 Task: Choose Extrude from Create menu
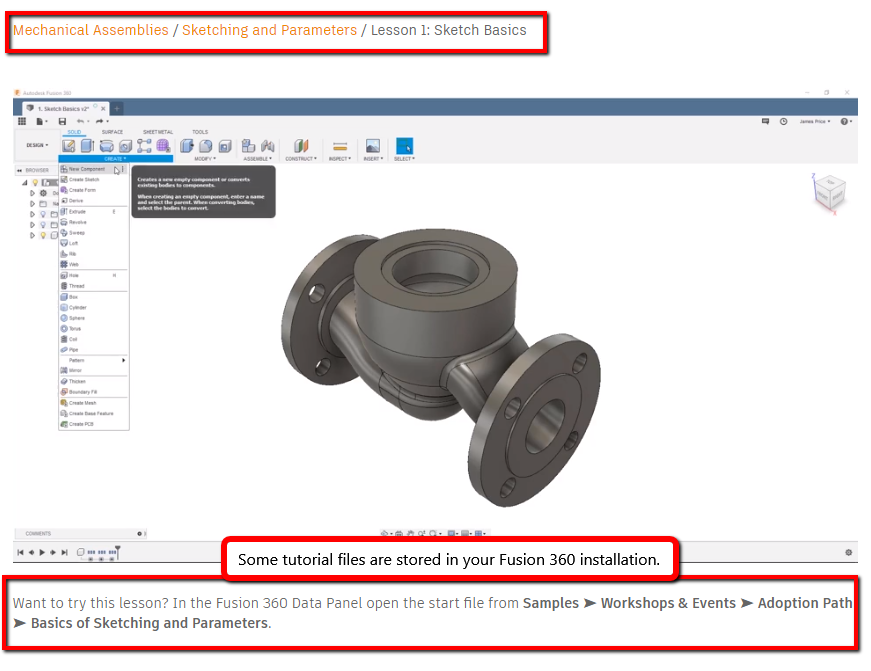93,212
